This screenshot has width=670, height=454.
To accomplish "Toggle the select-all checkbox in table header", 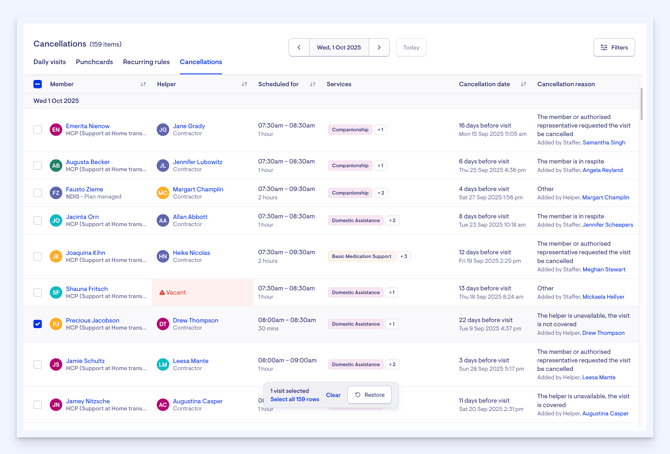I will click(x=38, y=84).
